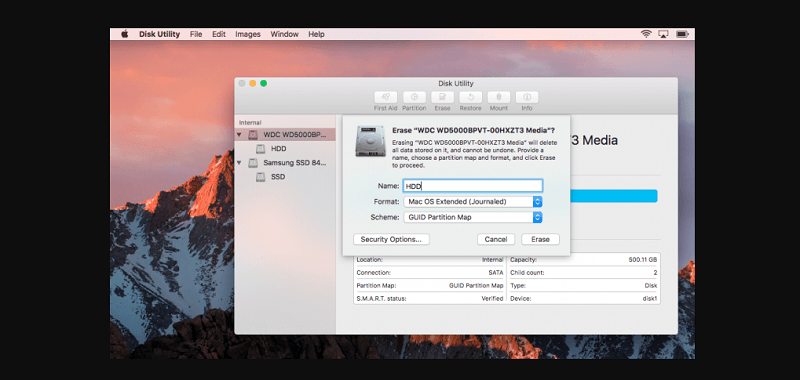The height and width of the screenshot is (380, 800).
Task: Click the hard disk image in the erase dialog
Action: tap(370, 141)
